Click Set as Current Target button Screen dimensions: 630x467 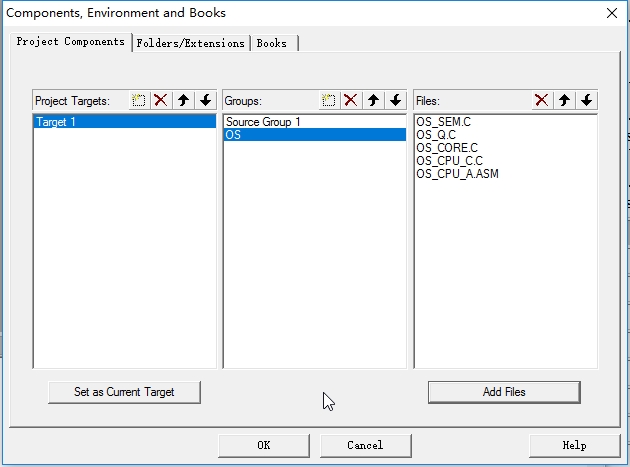(124, 392)
